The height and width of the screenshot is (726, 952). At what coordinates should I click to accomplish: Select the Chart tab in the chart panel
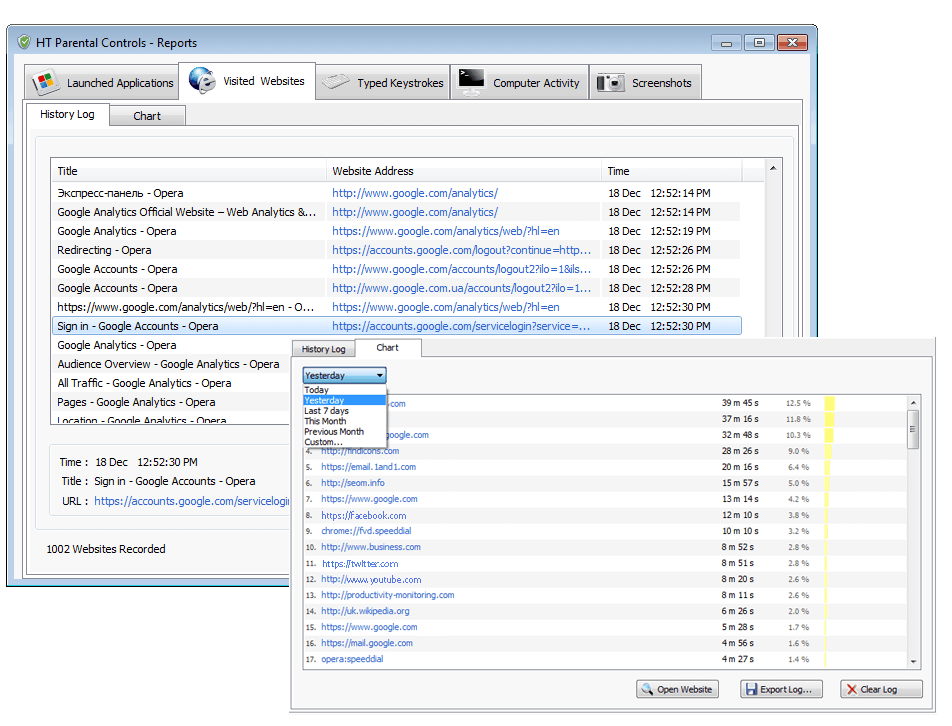click(x=387, y=348)
